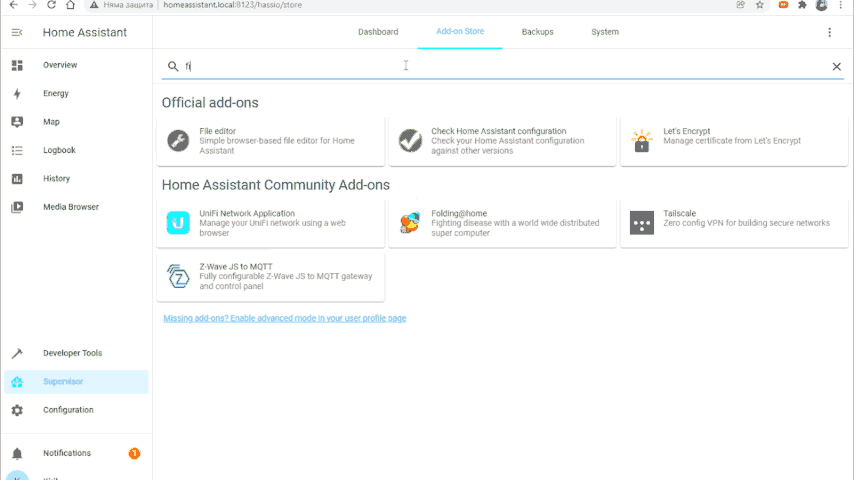Screen dimensions: 854x480
Task: Click the Official add-ons heading
Action: 210,103
